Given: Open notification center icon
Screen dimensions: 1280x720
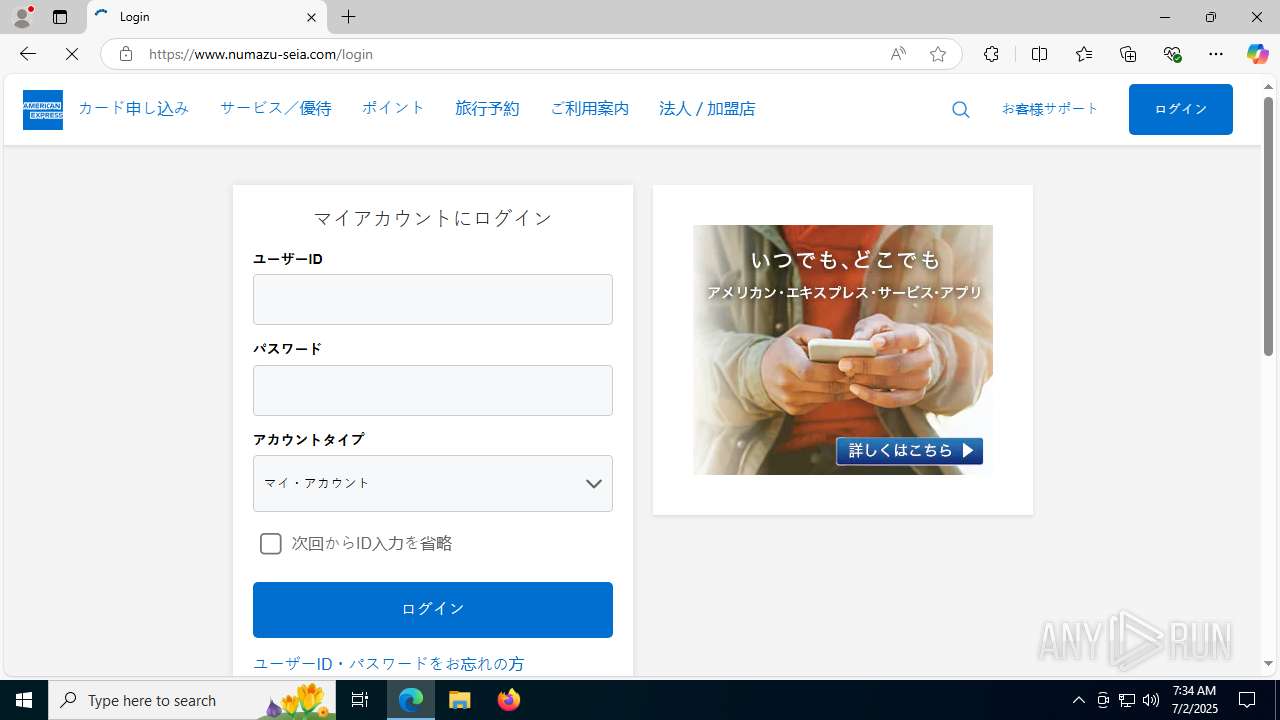Looking at the screenshot, I should [1247, 700].
